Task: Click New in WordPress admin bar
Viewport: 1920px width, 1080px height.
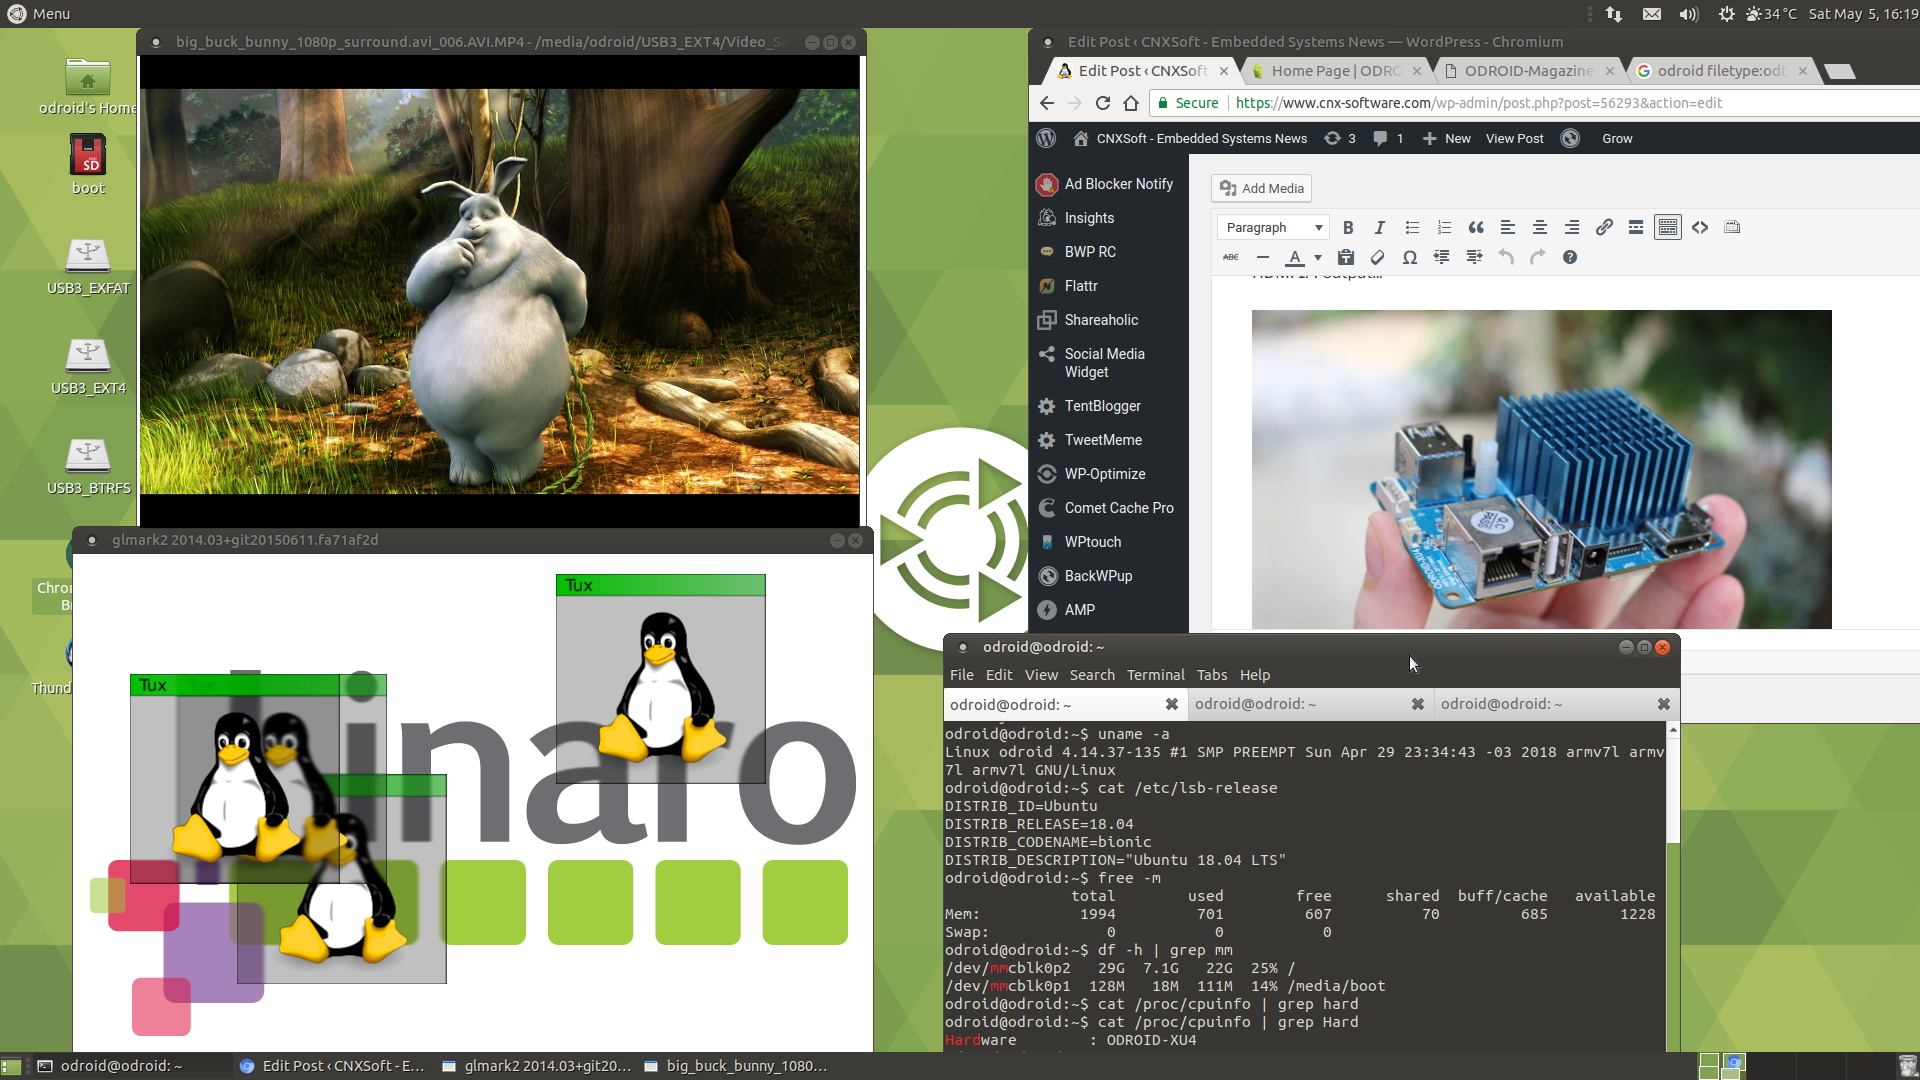Action: coord(1446,139)
